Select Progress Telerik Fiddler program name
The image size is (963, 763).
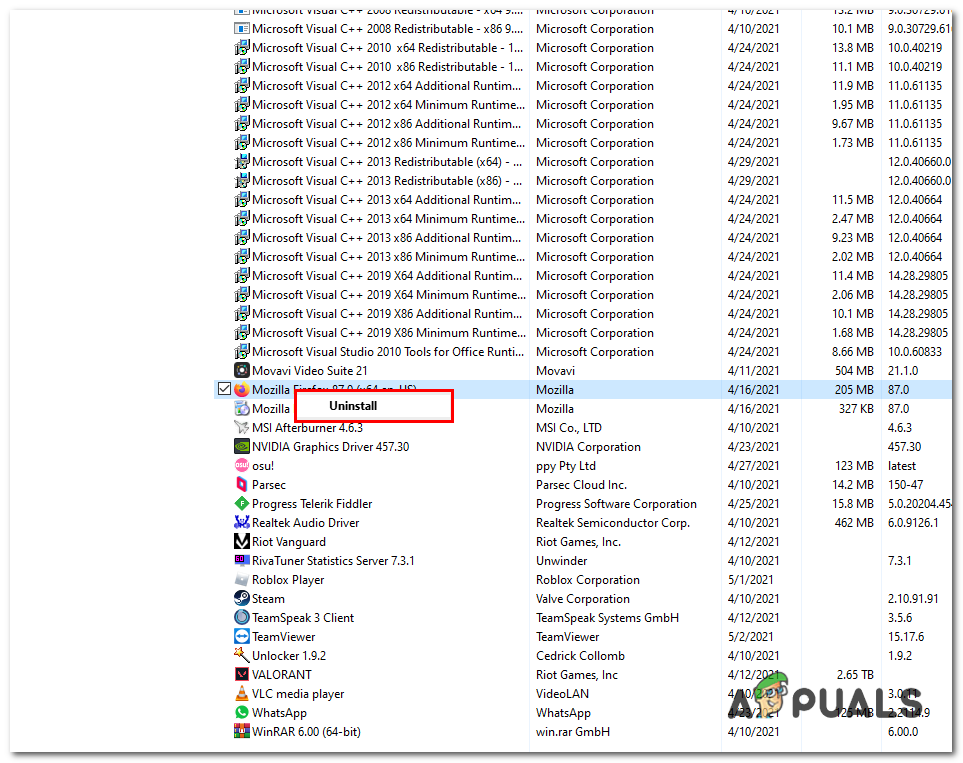tap(312, 504)
